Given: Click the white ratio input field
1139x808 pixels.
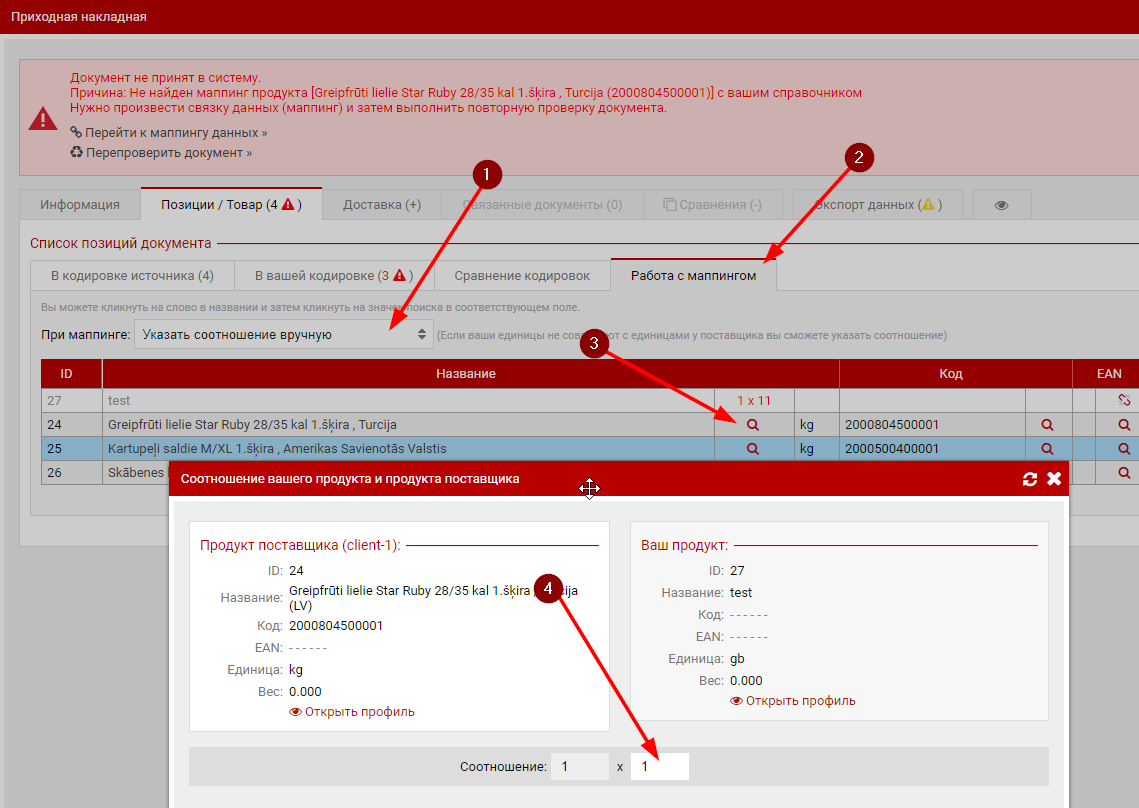Looking at the screenshot, I should (x=659, y=767).
